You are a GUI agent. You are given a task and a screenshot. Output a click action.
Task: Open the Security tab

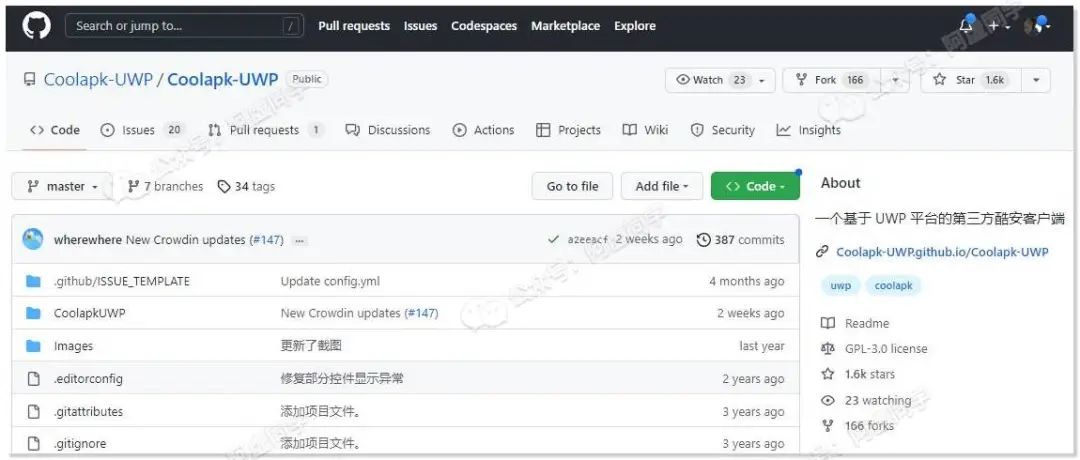click(723, 130)
